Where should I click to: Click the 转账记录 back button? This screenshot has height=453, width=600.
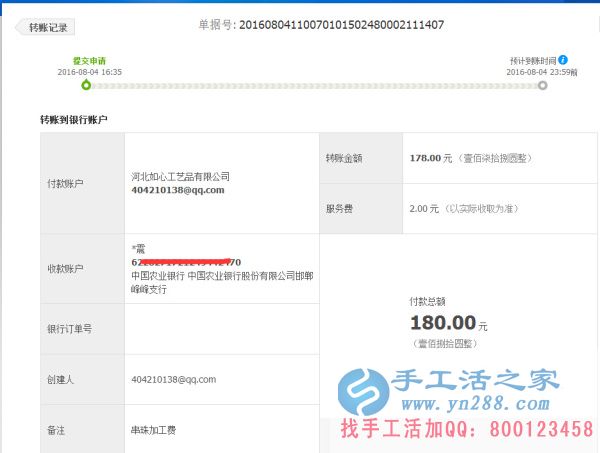48,27
